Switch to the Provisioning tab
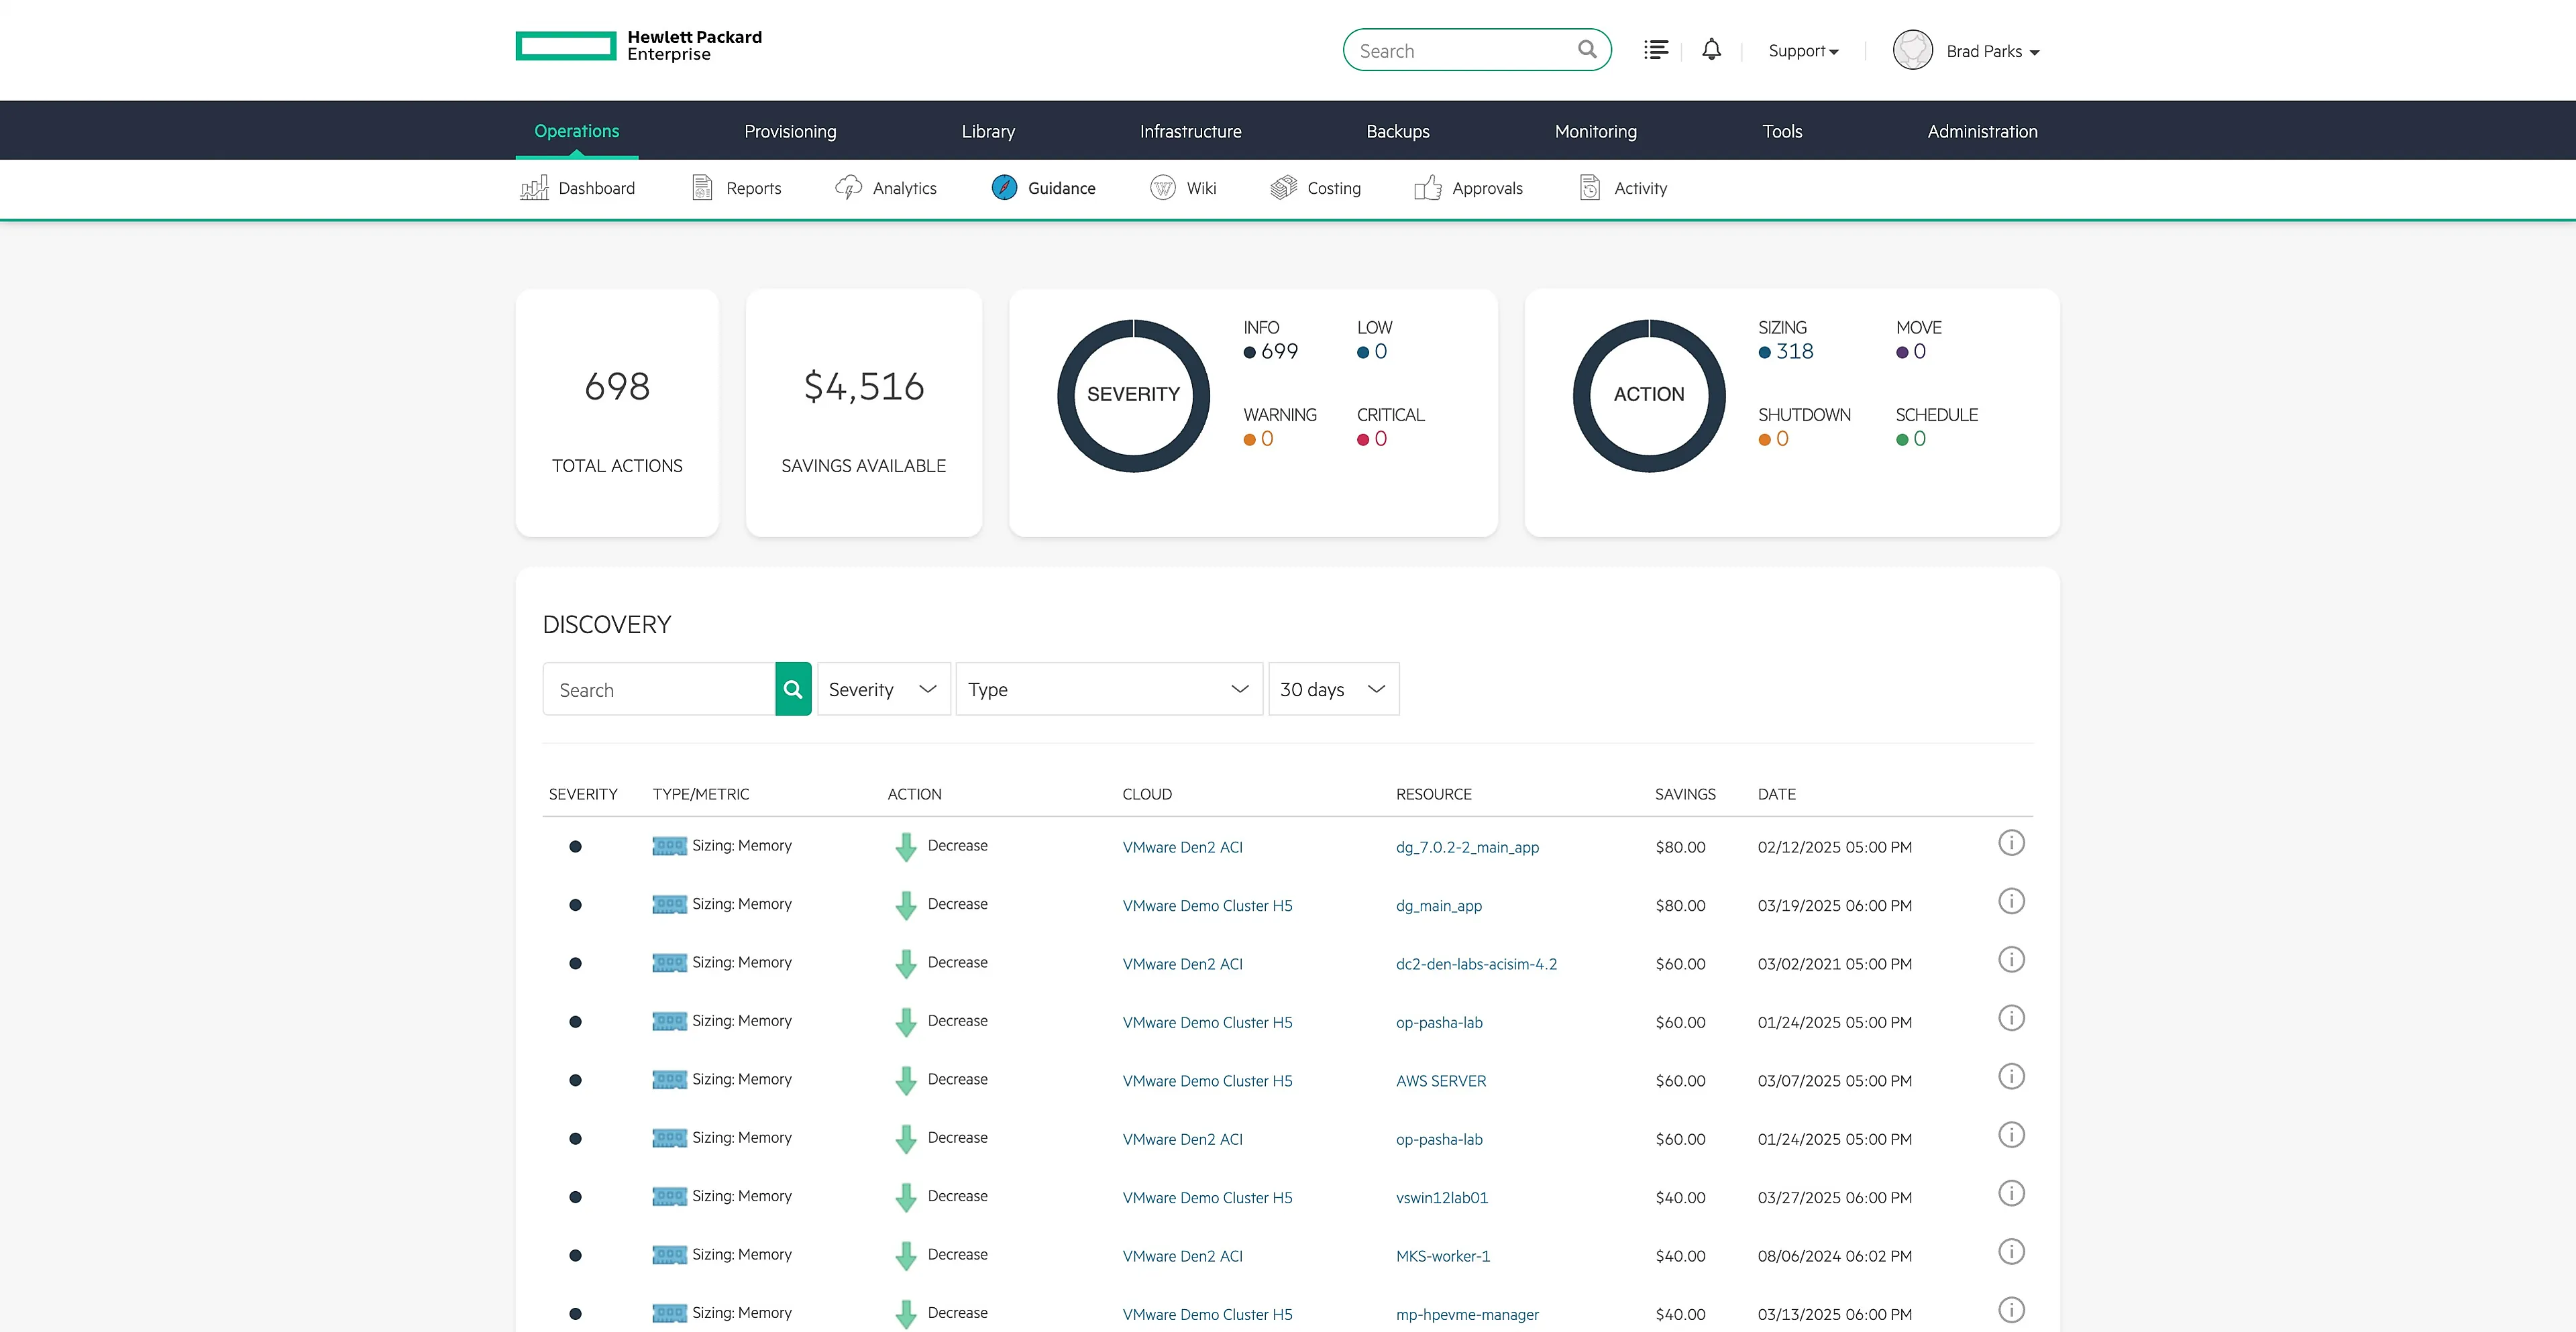2576x1332 pixels. click(x=790, y=131)
